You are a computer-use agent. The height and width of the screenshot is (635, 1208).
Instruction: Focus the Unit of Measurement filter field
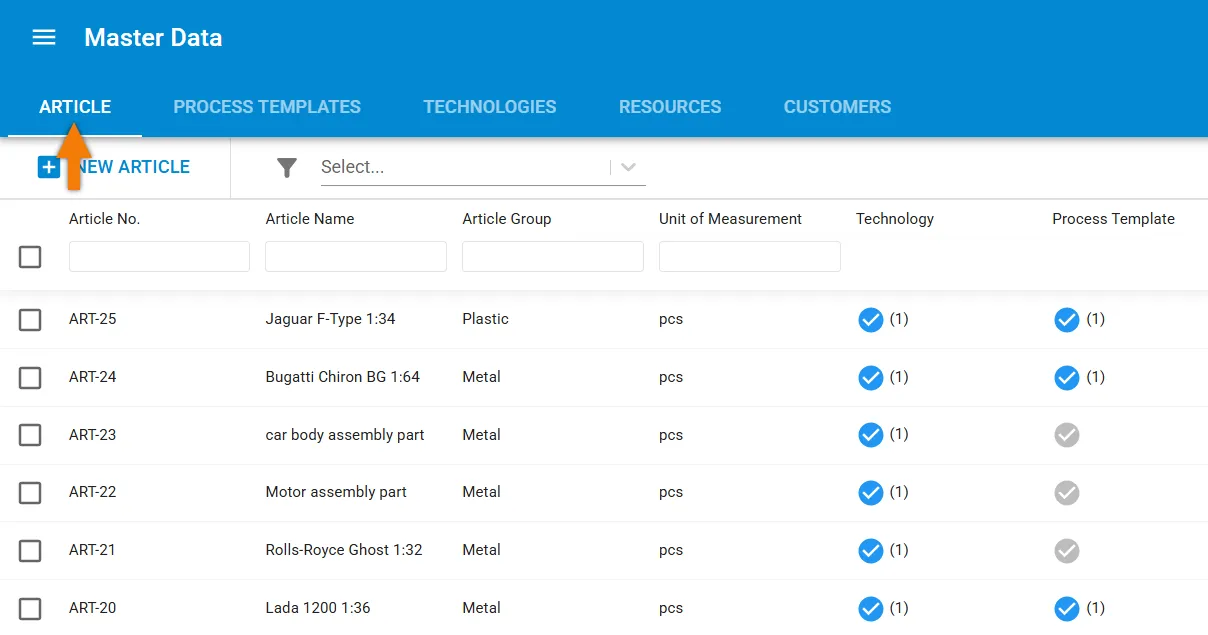(750, 257)
